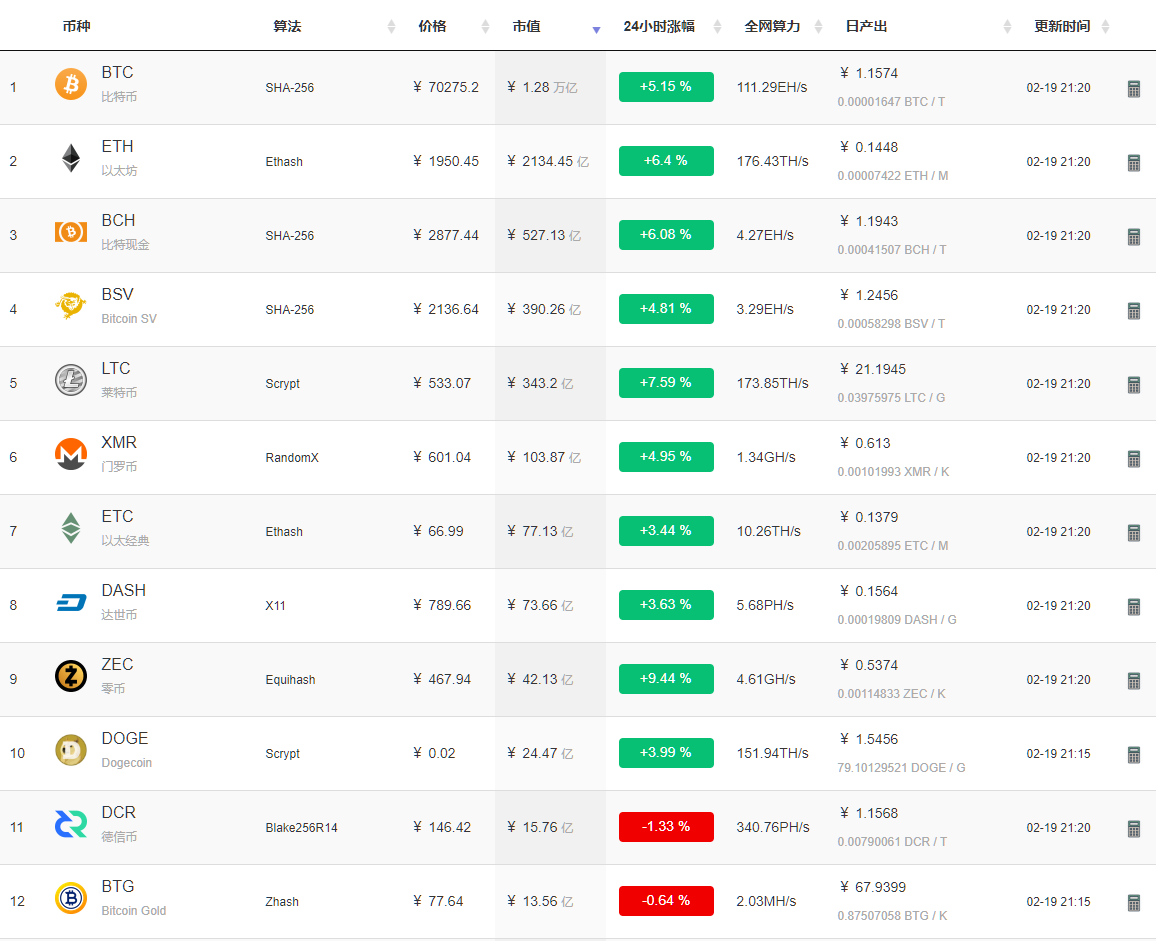Screen dimensions: 1173x941
Task: Click the BSV Bitcoin SV logo
Action: tap(71, 306)
